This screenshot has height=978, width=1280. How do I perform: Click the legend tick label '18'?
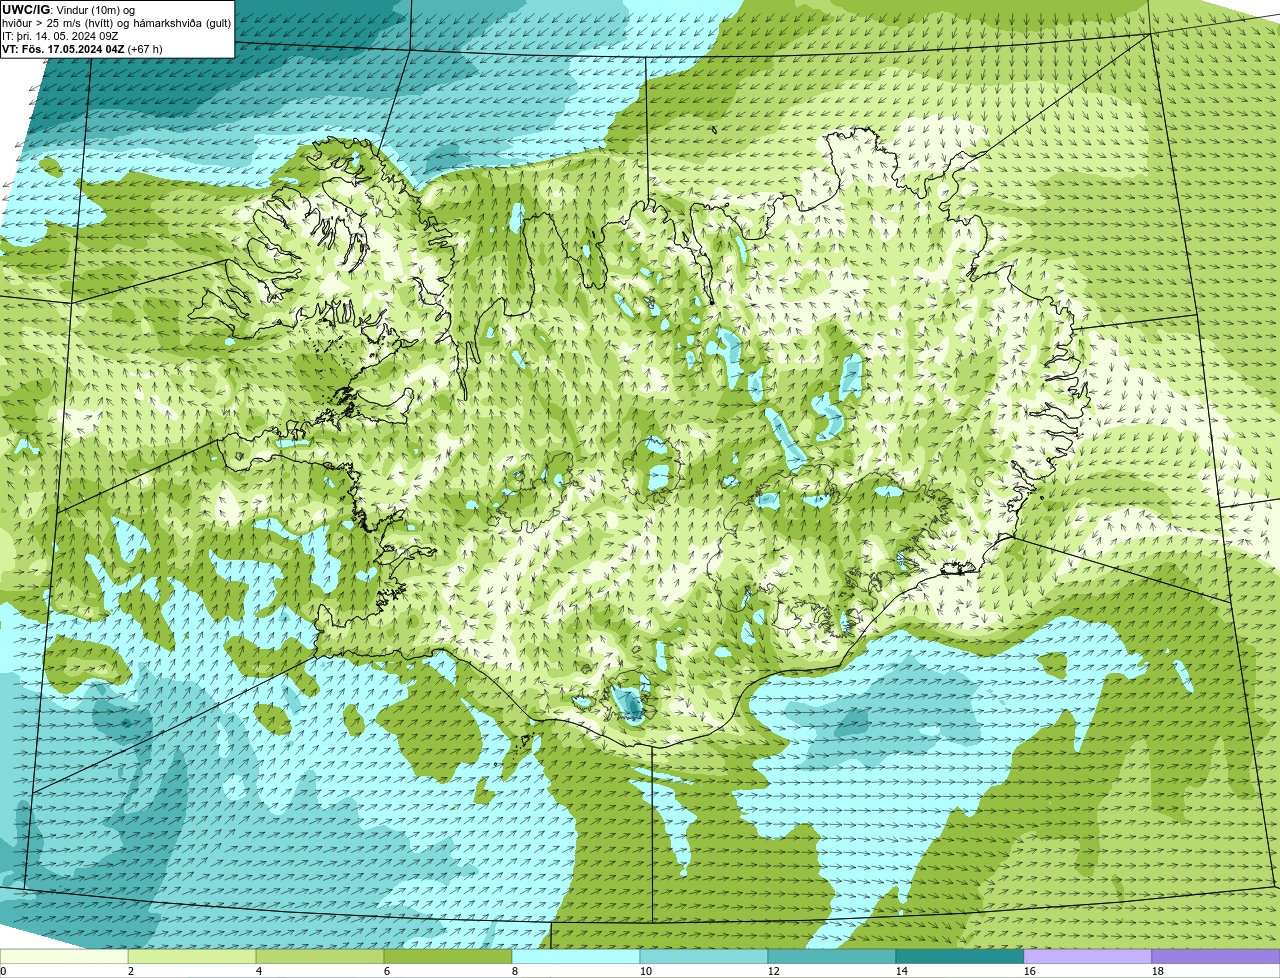click(x=1158, y=971)
